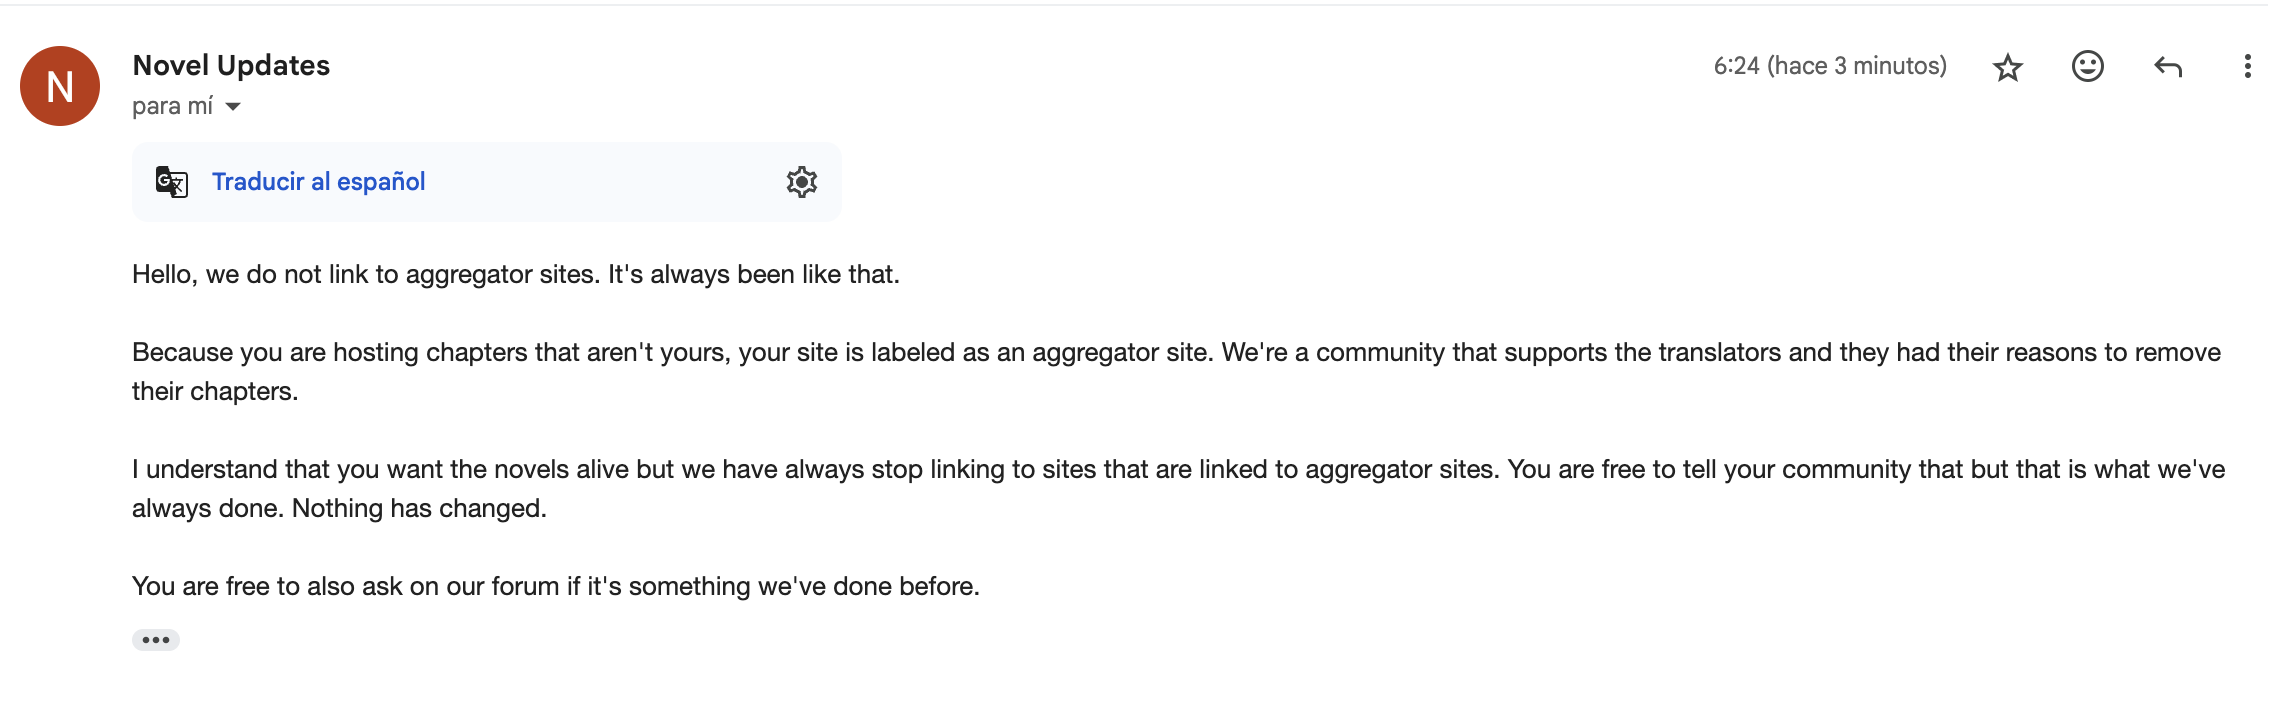Click the 6:24 (hace 3 minutos) timestamp
Screen dimensions: 2280x720
(1830, 66)
